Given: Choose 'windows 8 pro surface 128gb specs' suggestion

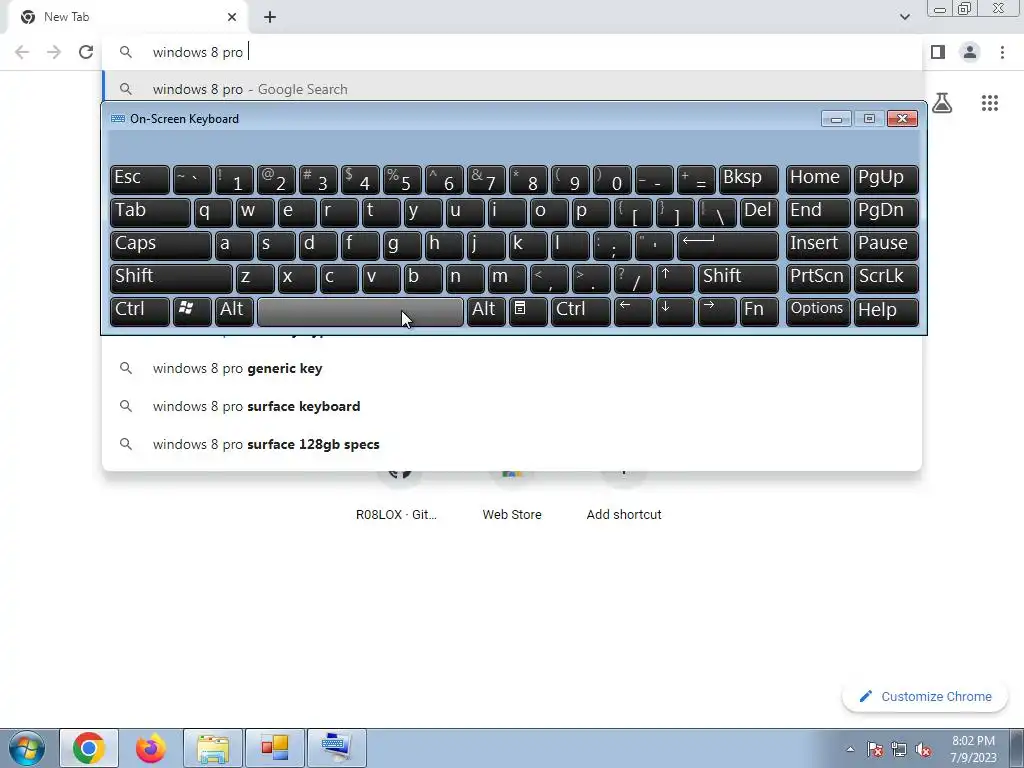Looking at the screenshot, I should coord(512,444).
